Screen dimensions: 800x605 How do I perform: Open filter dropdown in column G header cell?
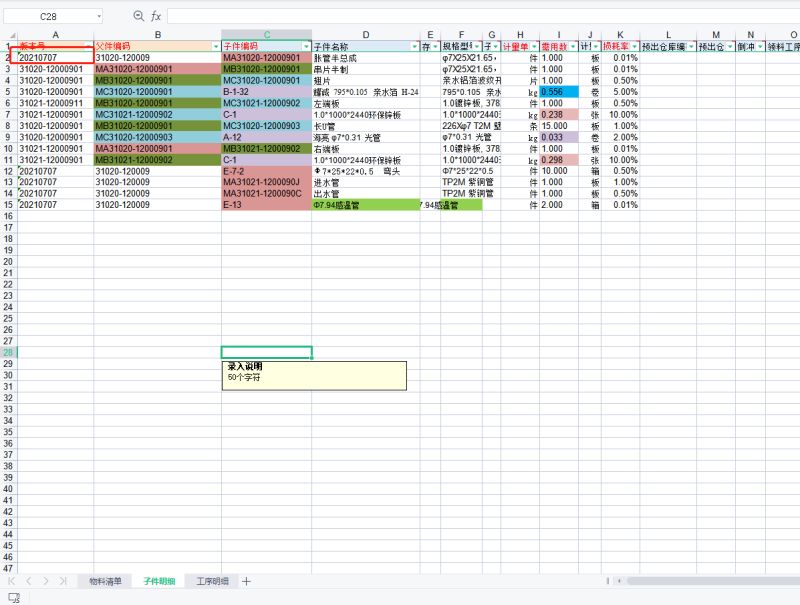point(495,46)
